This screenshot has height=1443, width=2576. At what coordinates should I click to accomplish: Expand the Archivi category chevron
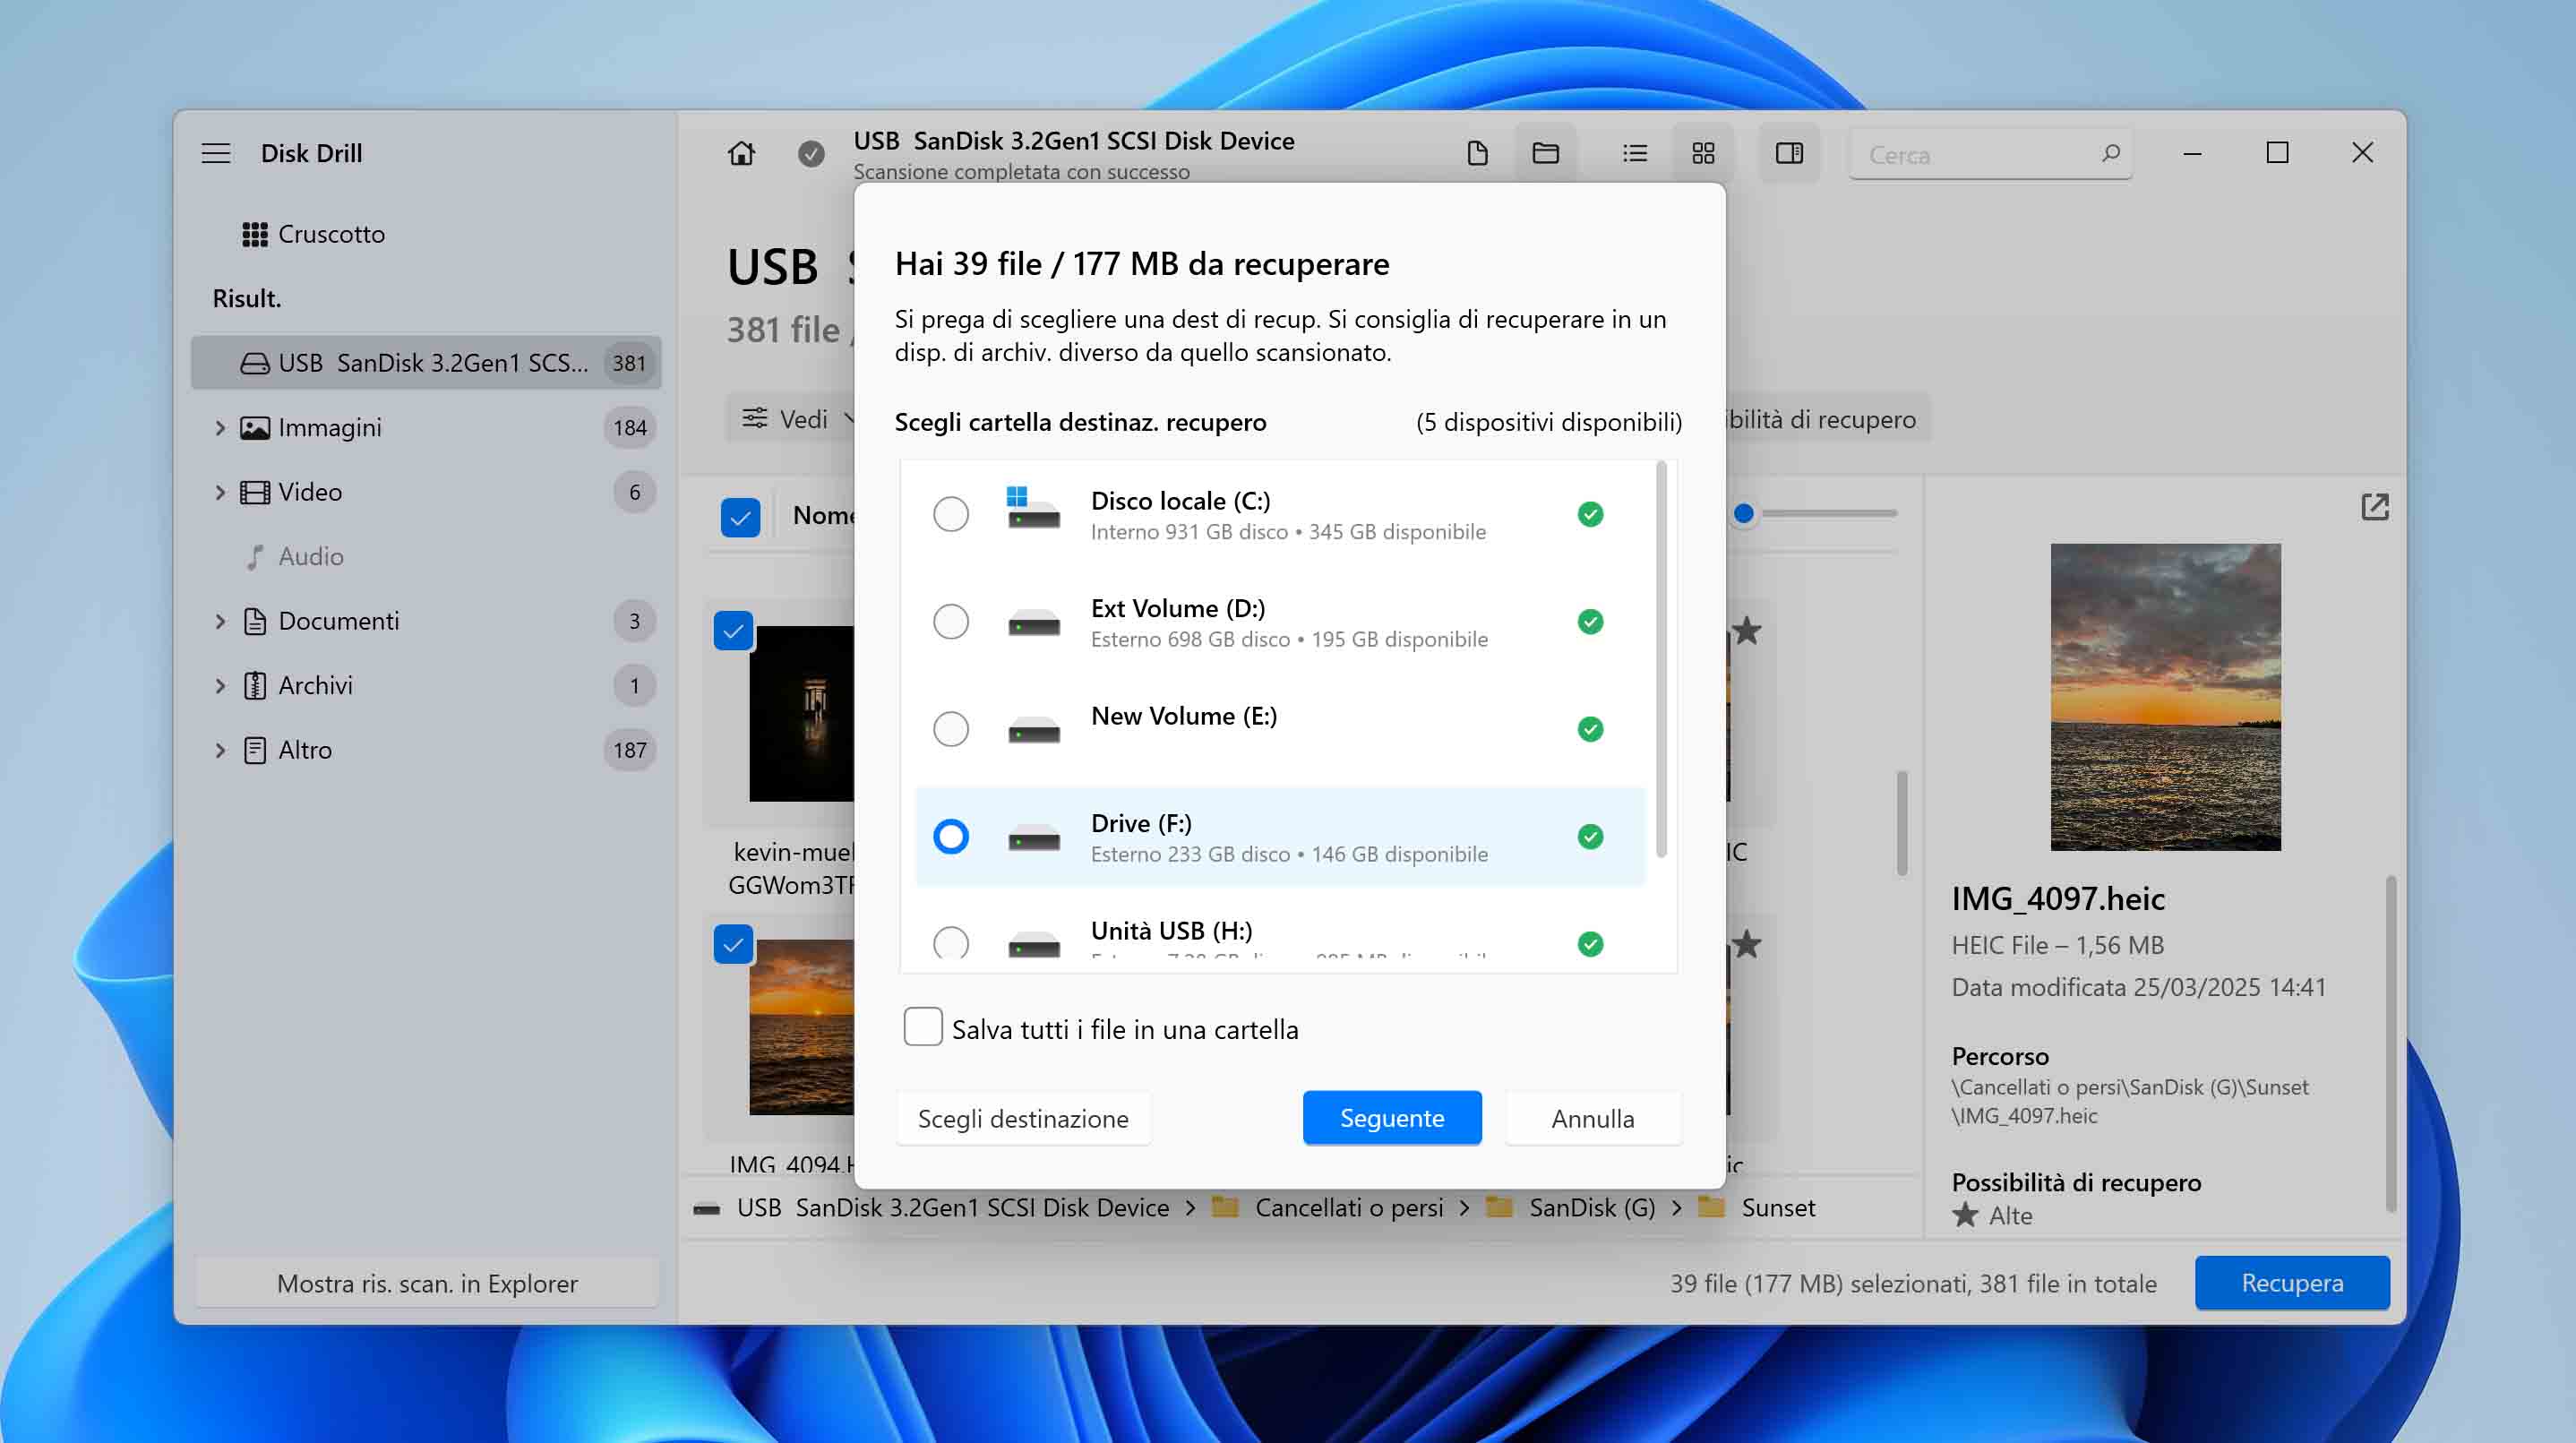[220, 685]
